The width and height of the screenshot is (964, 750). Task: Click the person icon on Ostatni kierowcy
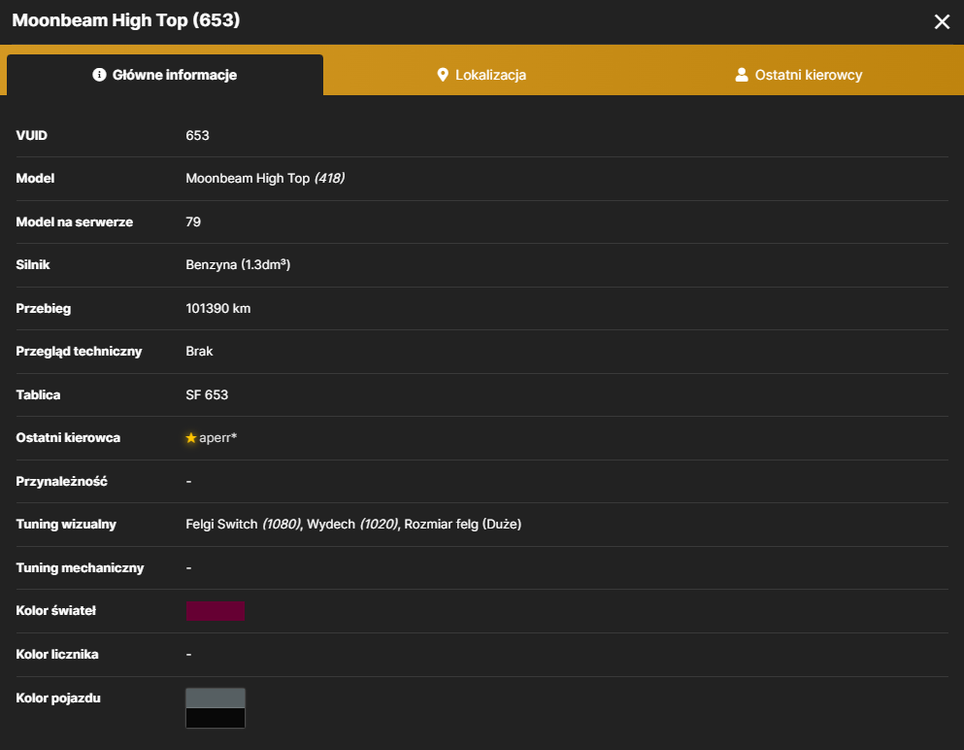(741, 75)
